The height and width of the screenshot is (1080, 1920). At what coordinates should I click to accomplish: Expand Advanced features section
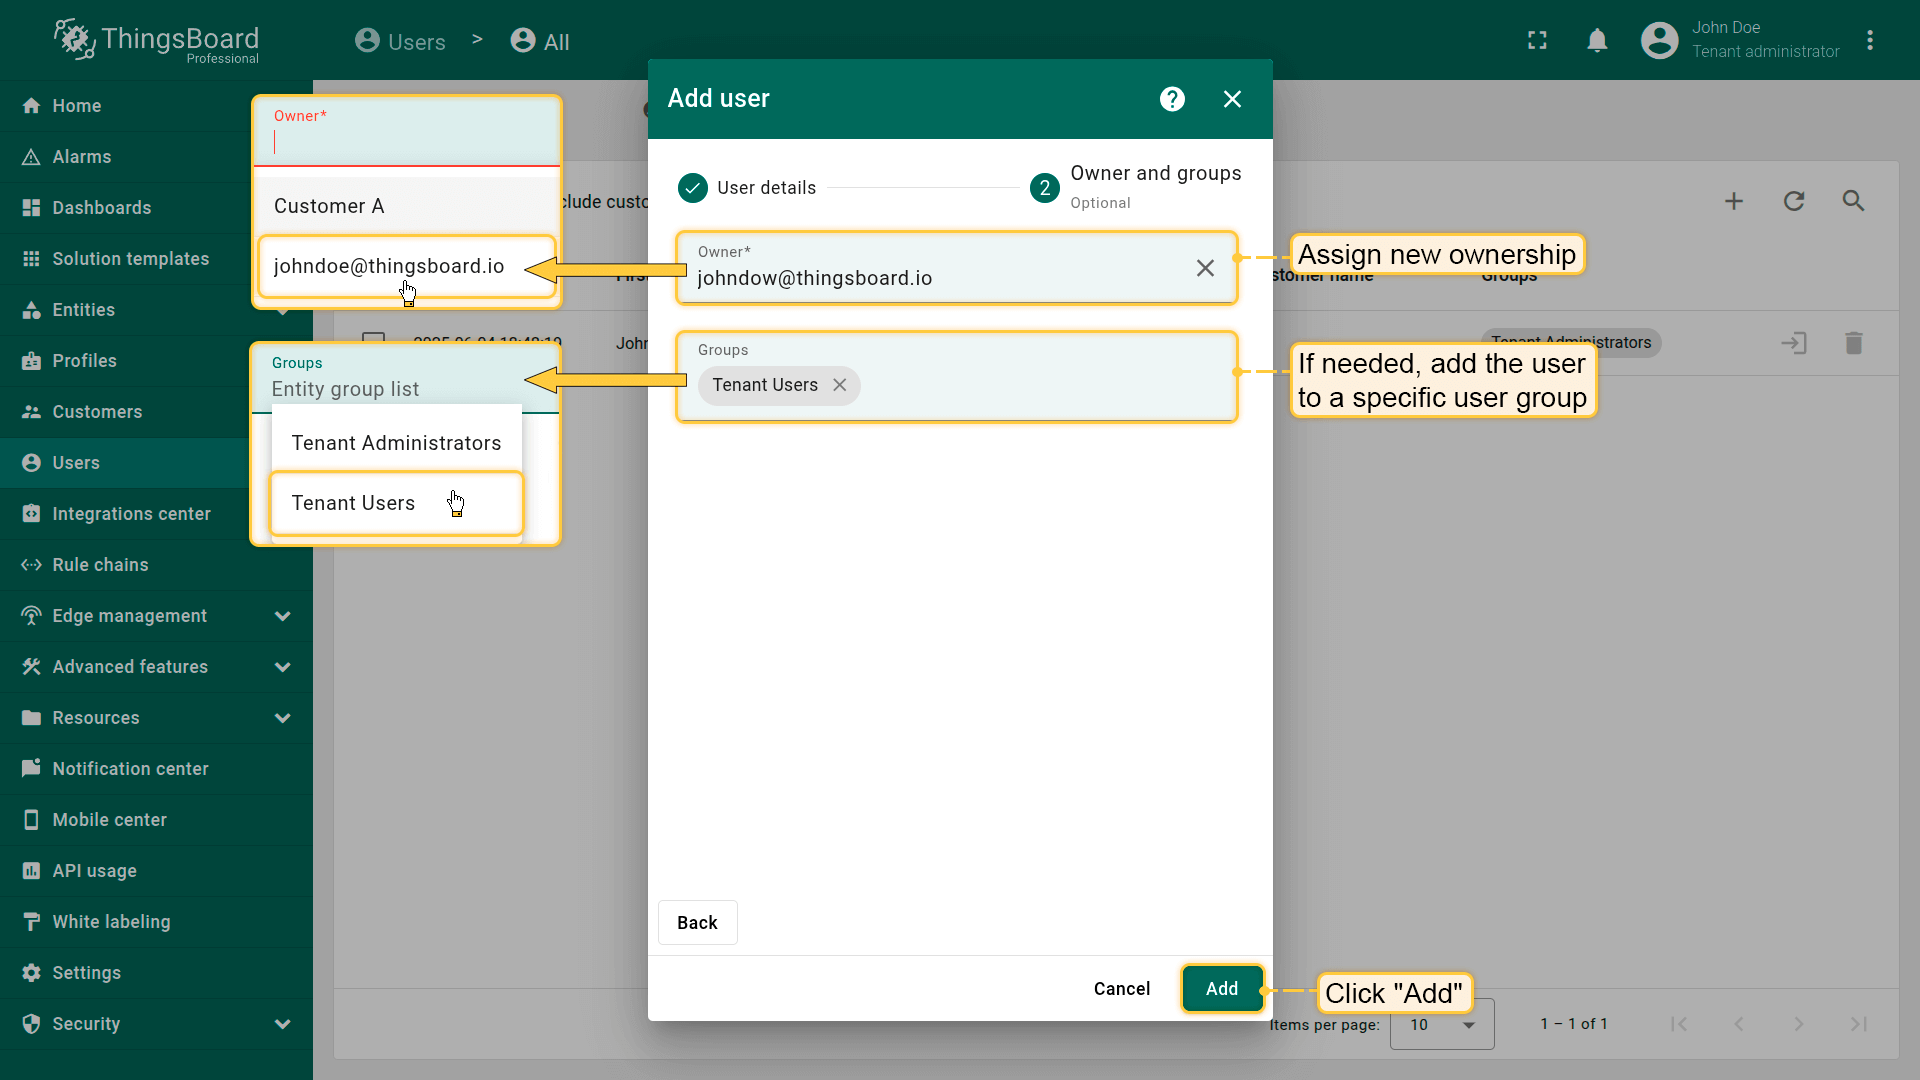[282, 667]
